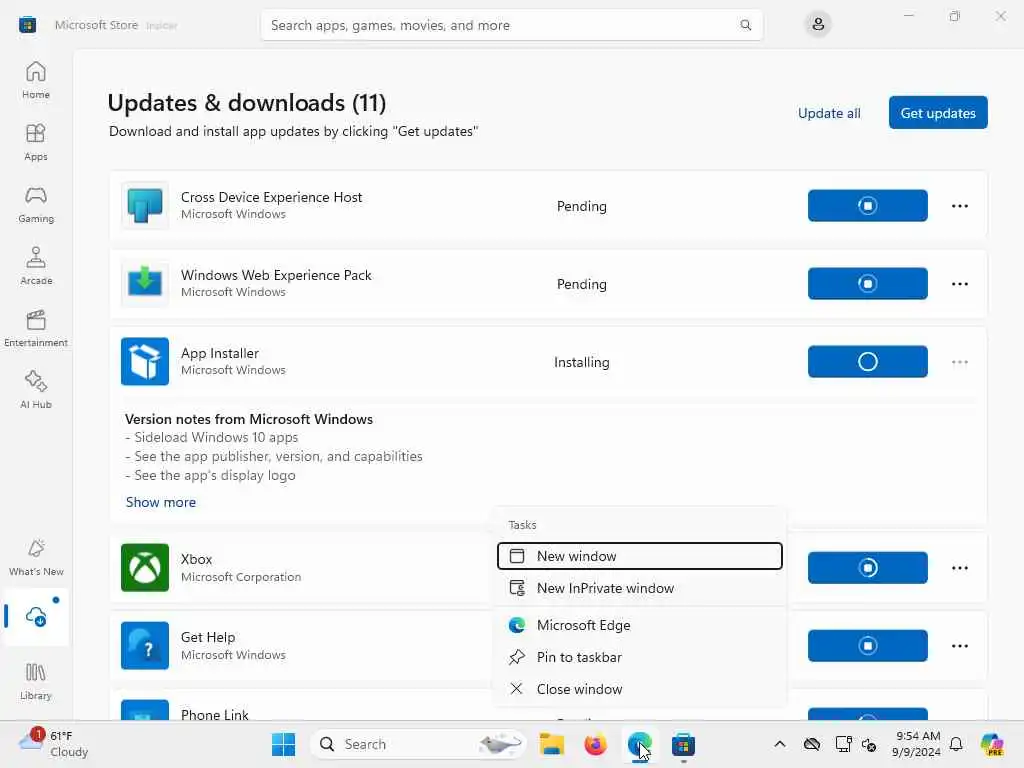Stop Cross Device Experience Host pending download
Viewport: 1024px width, 768px height.
pyautogui.click(x=867, y=206)
